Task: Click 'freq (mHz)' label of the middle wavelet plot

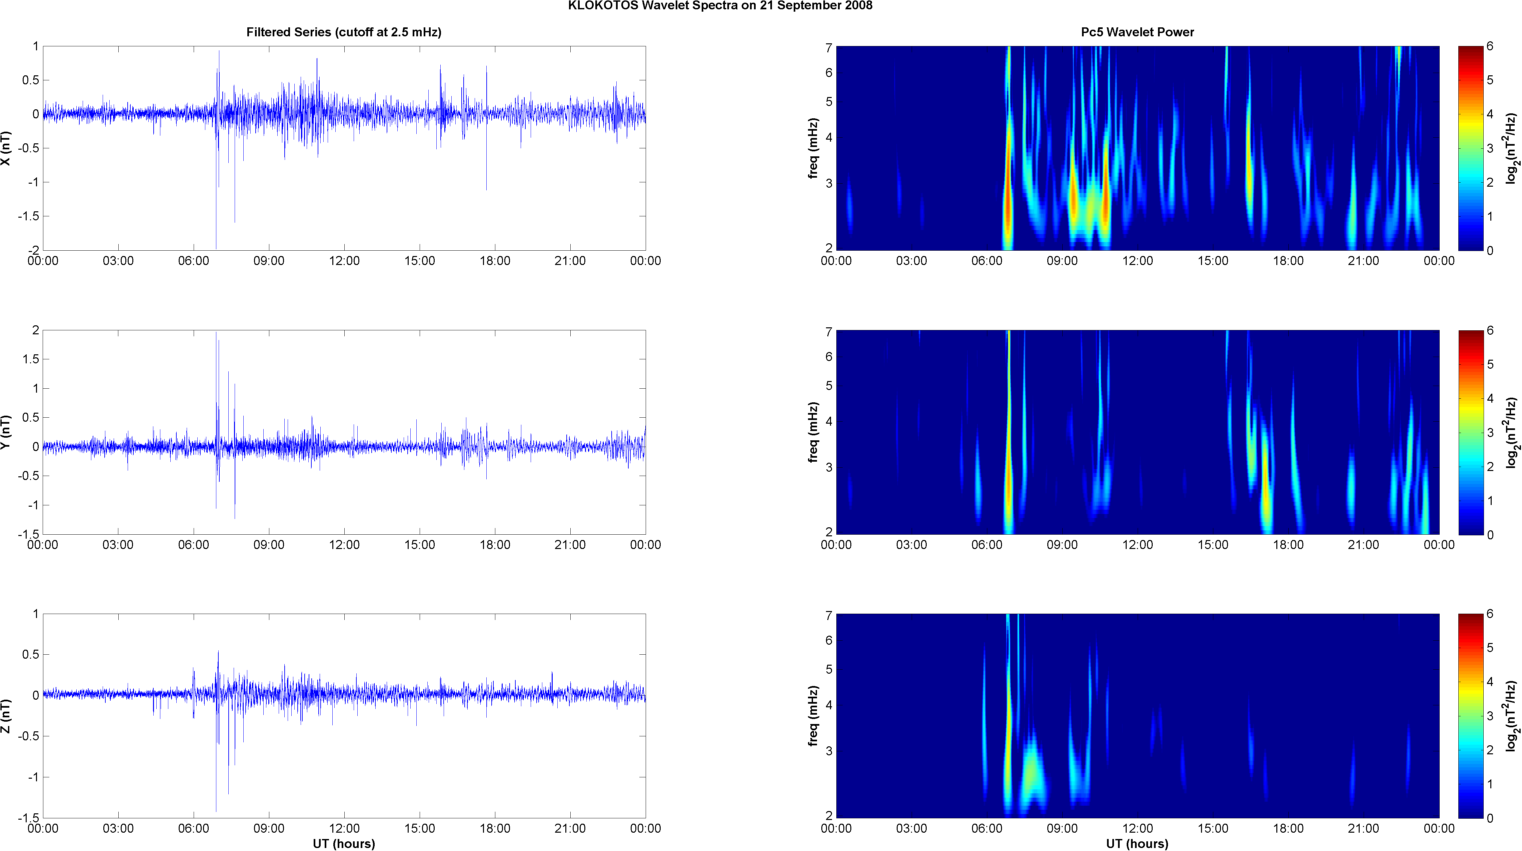Action: tap(813, 432)
